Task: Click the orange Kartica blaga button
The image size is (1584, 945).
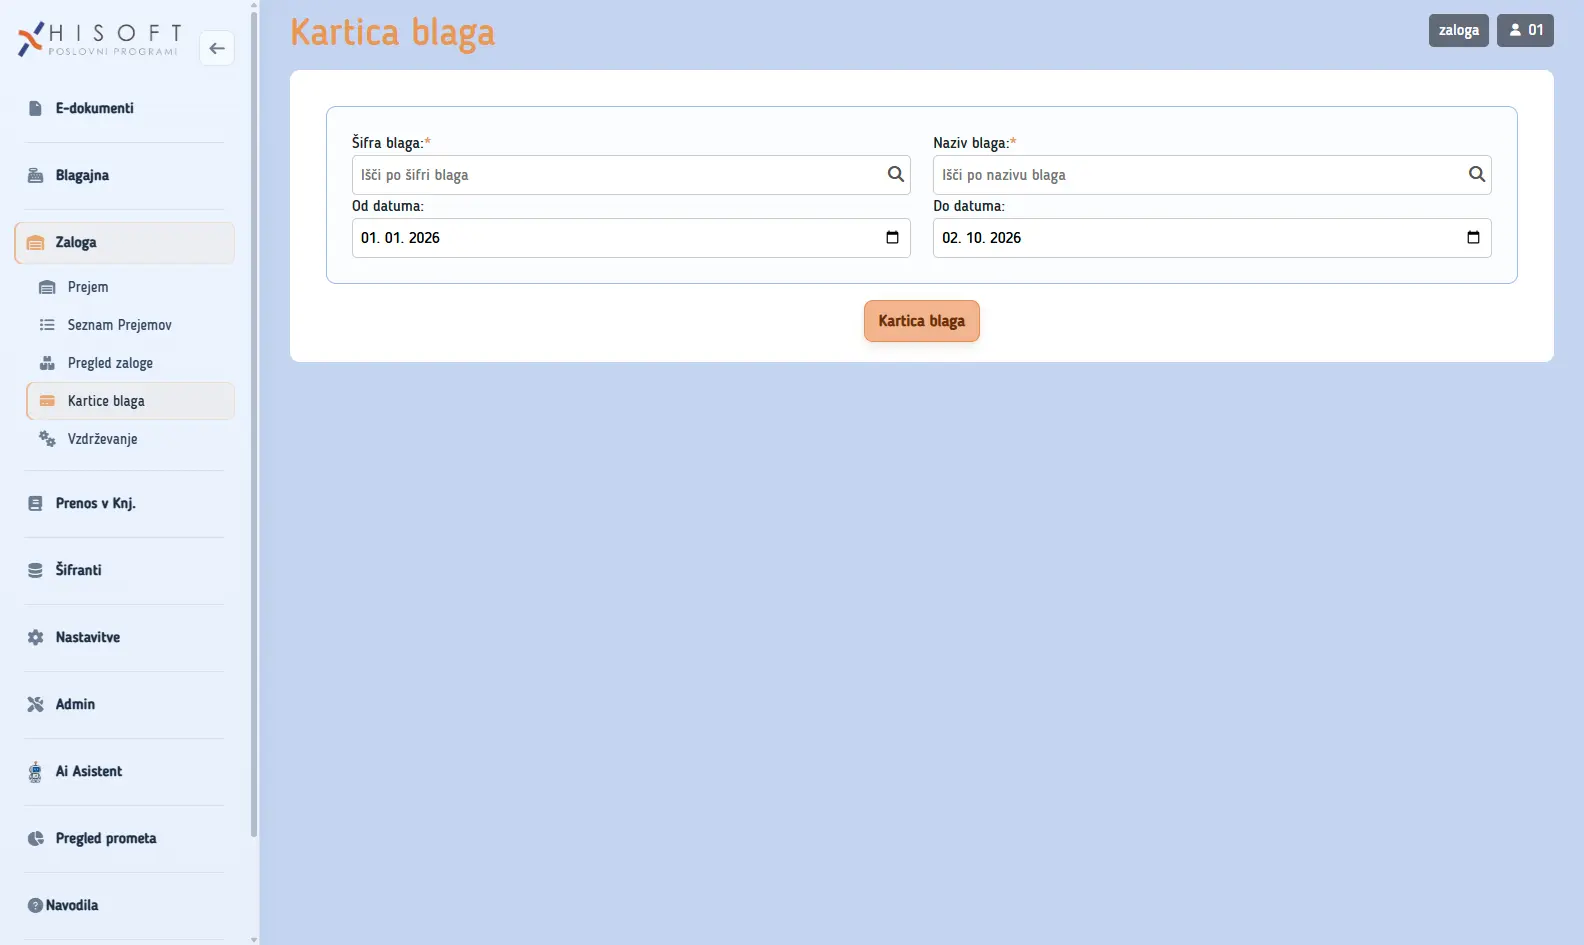Action: click(922, 321)
